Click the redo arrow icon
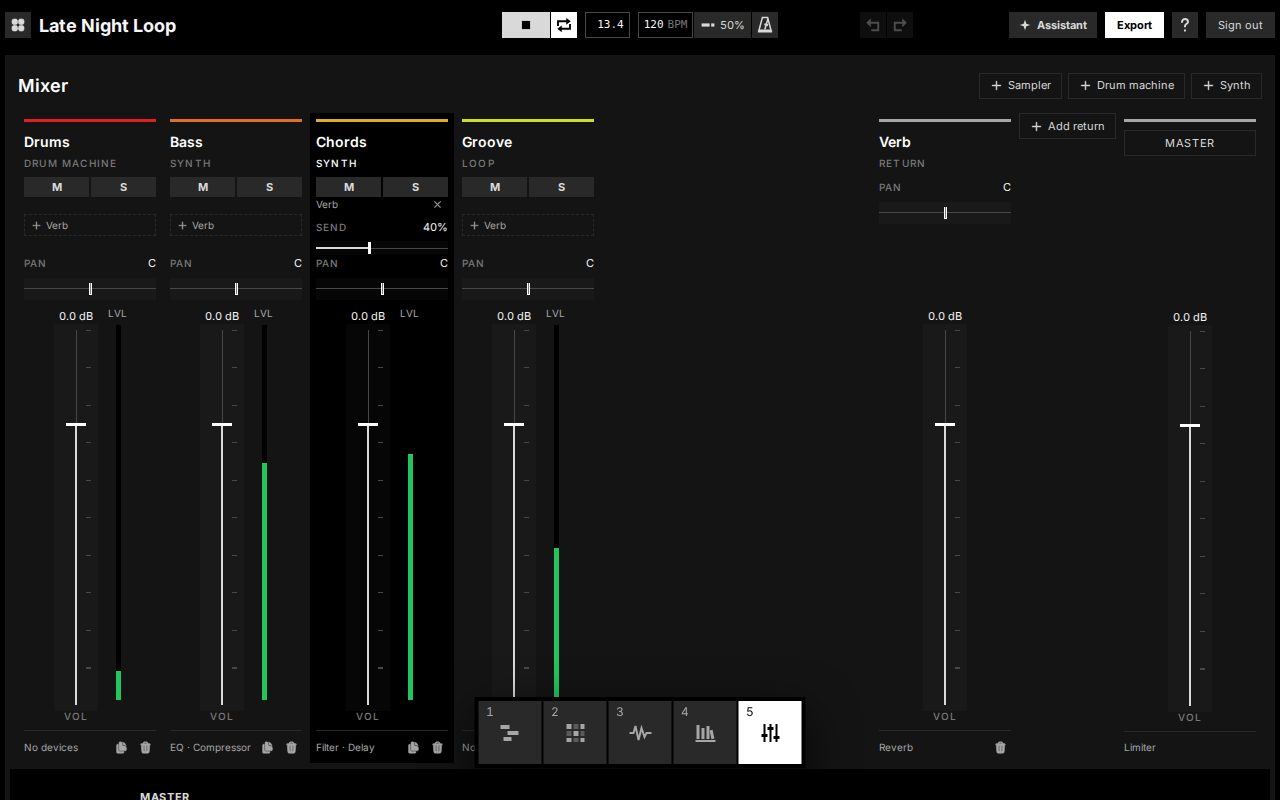Viewport: 1280px width, 800px height. coord(900,25)
